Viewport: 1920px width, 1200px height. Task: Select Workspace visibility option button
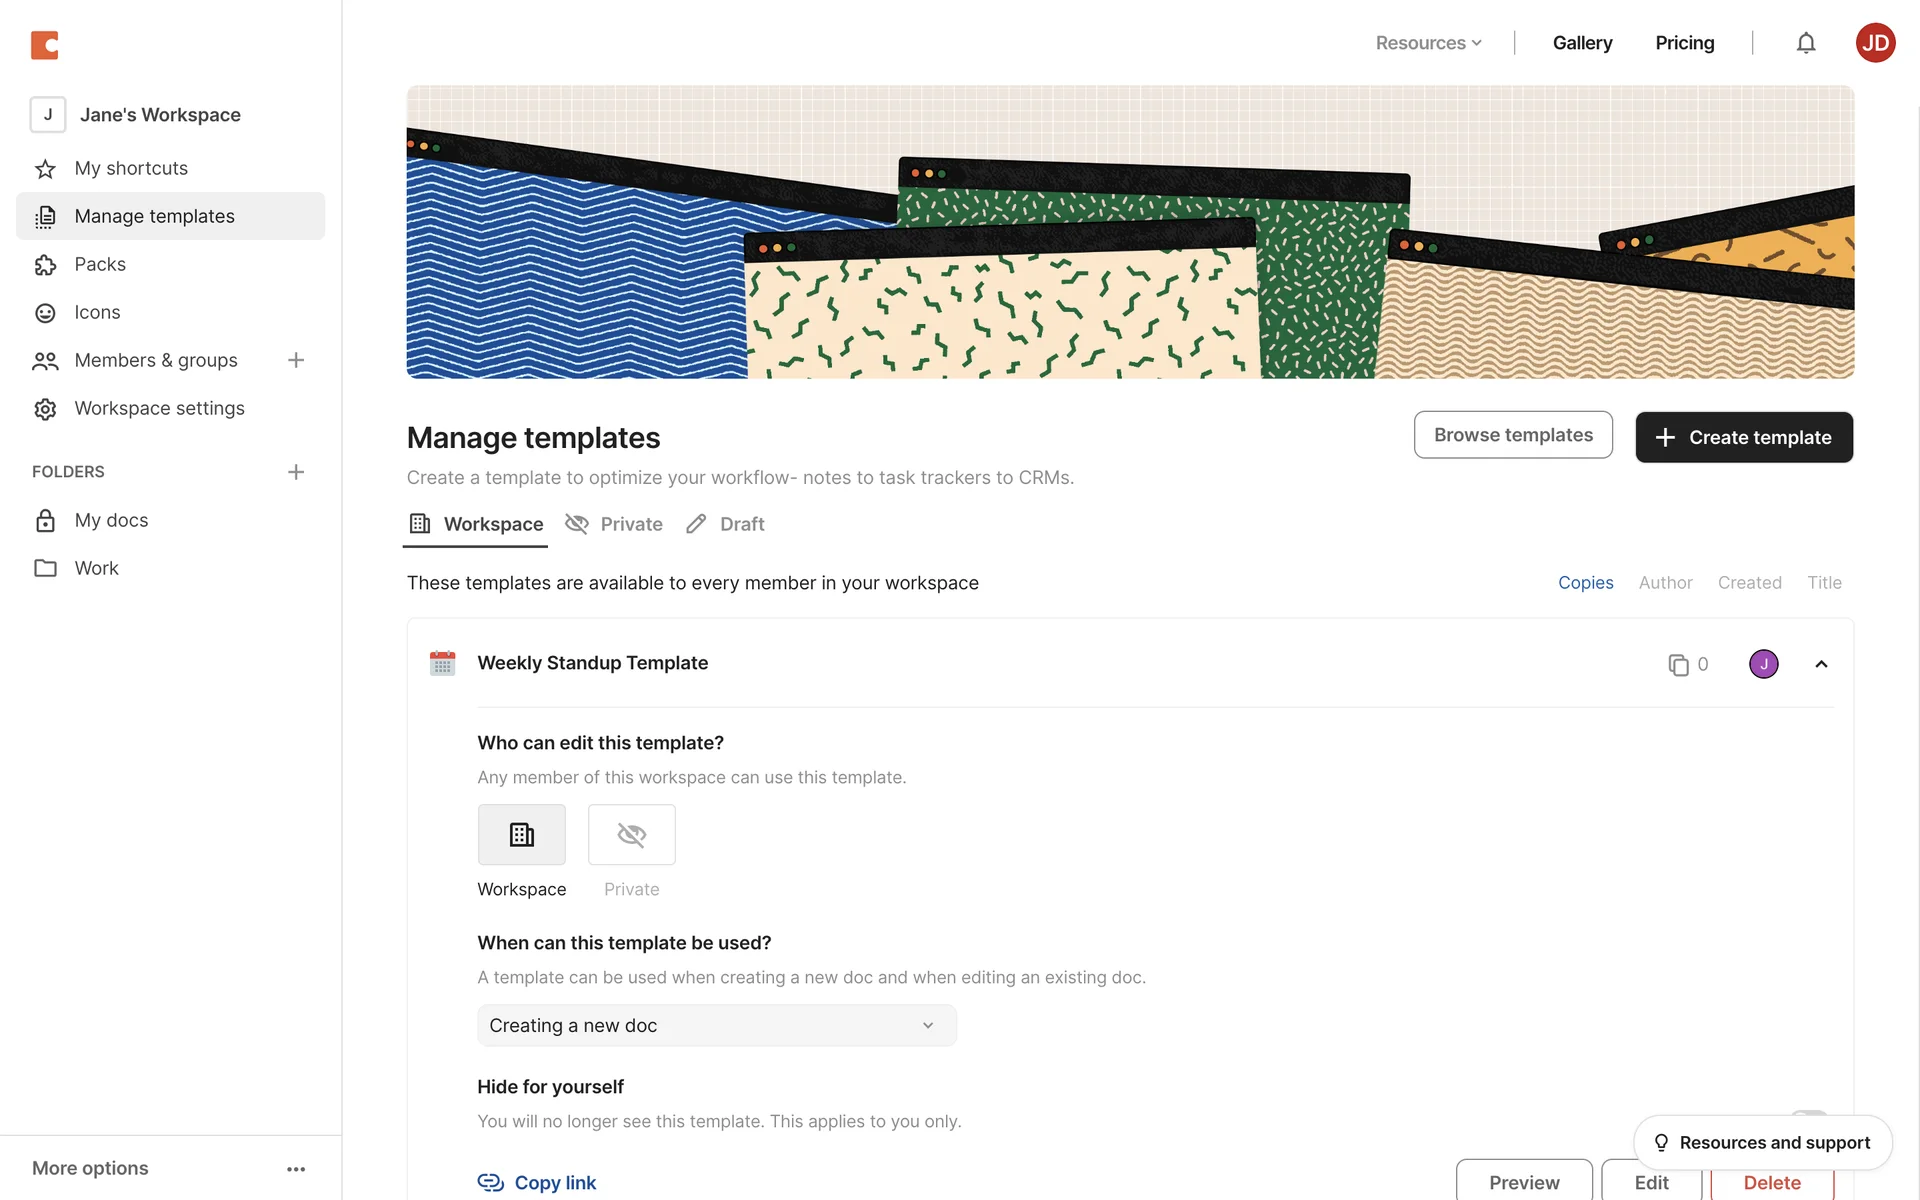(x=521, y=835)
